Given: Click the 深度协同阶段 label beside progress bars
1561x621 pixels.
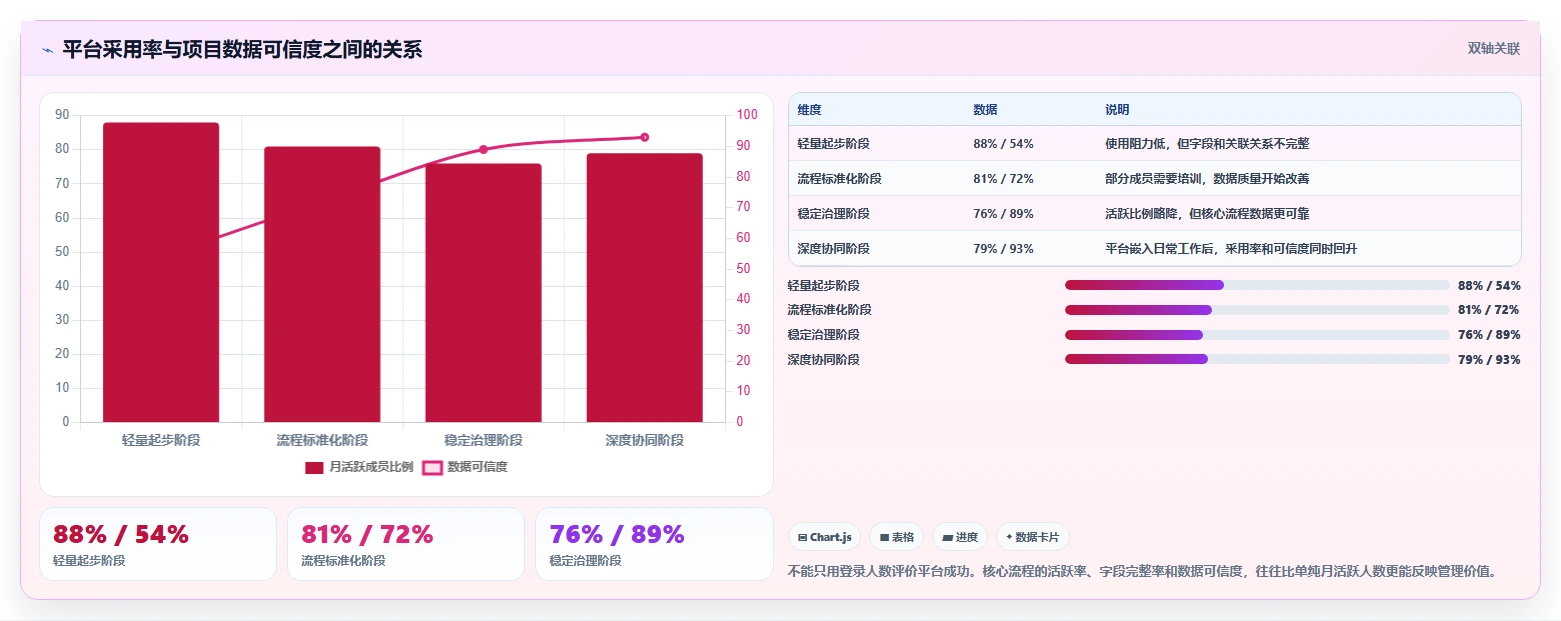Looking at the screenshot, I should coord(823,360).
